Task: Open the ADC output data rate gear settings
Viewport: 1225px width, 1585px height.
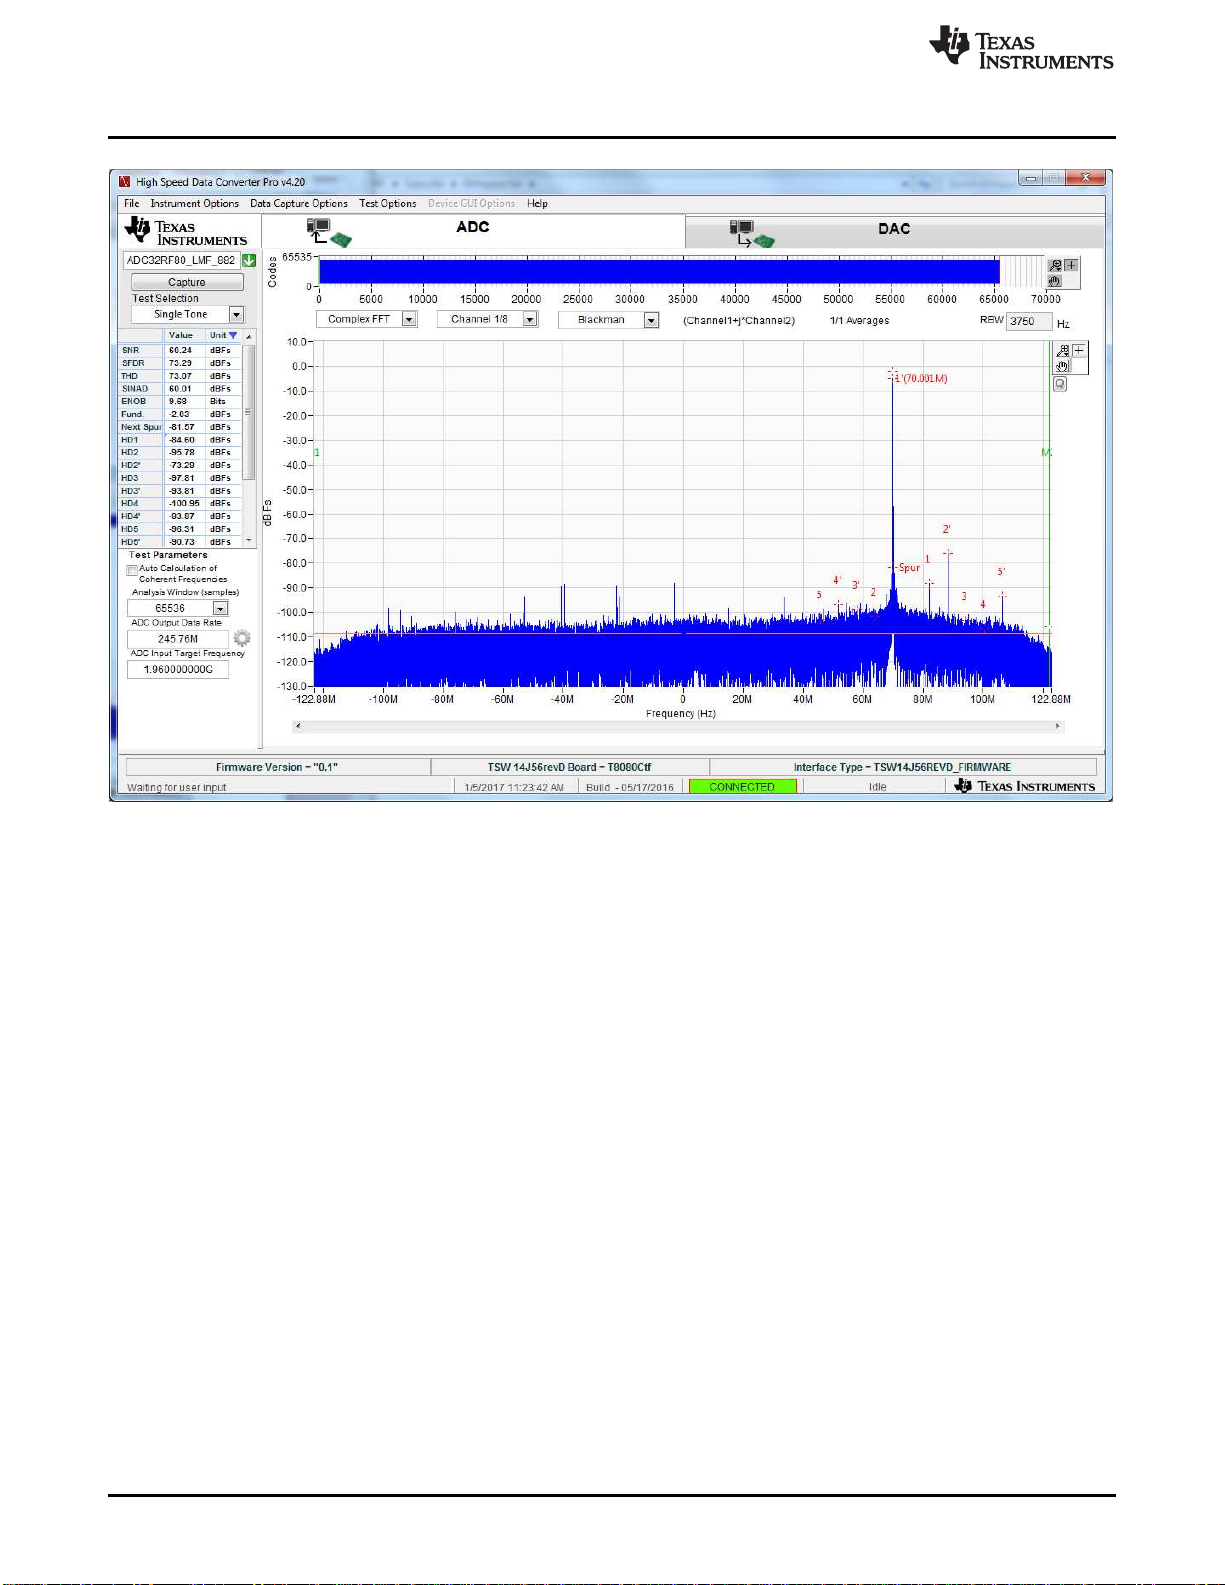Action: click(x=241, y=638)
